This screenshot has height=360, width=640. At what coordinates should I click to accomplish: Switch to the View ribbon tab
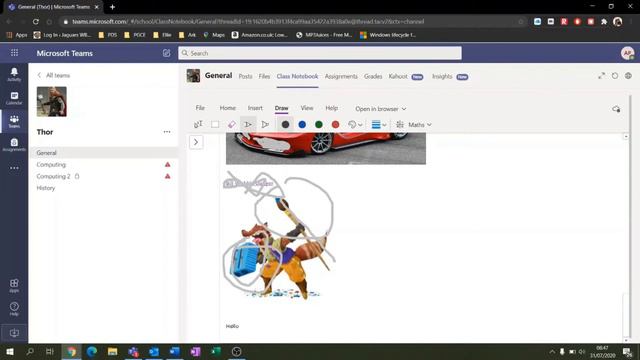click(307, 108)
